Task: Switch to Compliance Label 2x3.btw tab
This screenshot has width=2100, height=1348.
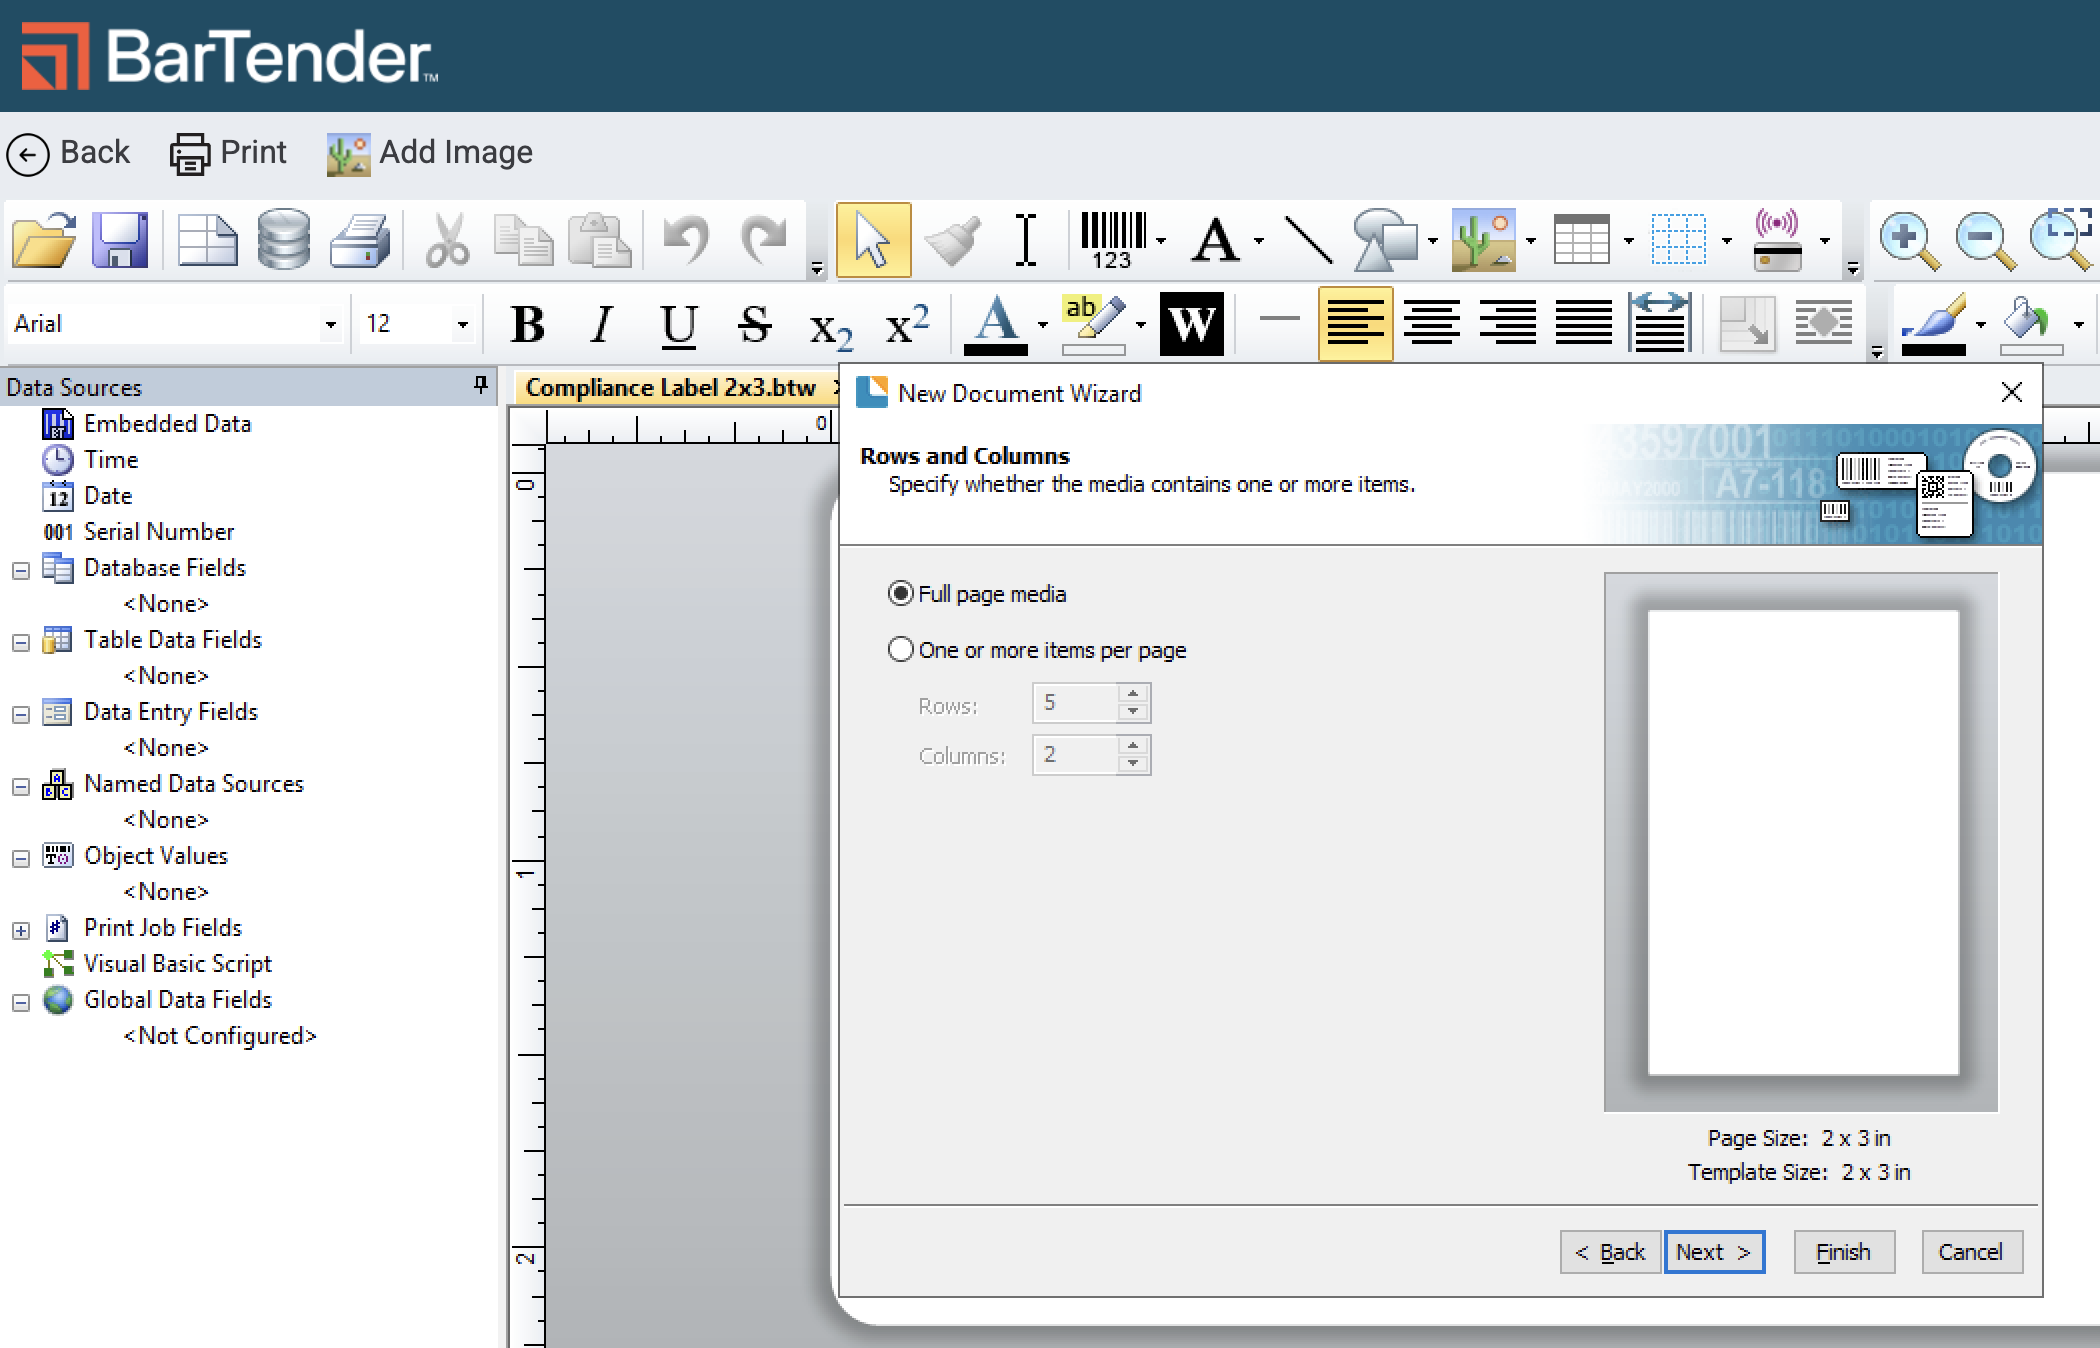Action: click(x=670, y=388)
